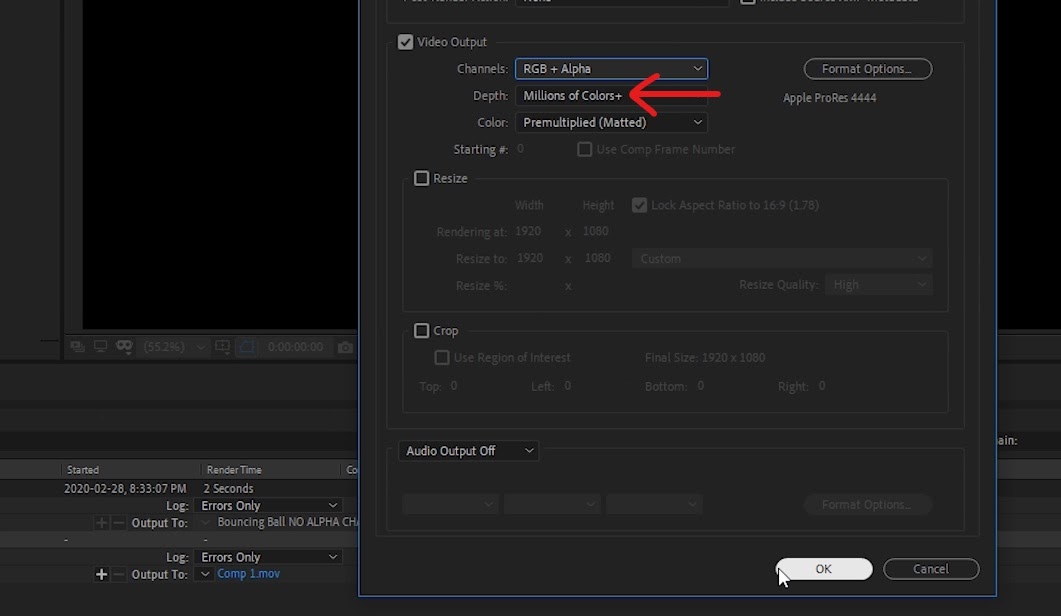Confirm the settings with OK
This screenshot has width=1061, height=616.
pyautogui.click(x=823, y=569)
